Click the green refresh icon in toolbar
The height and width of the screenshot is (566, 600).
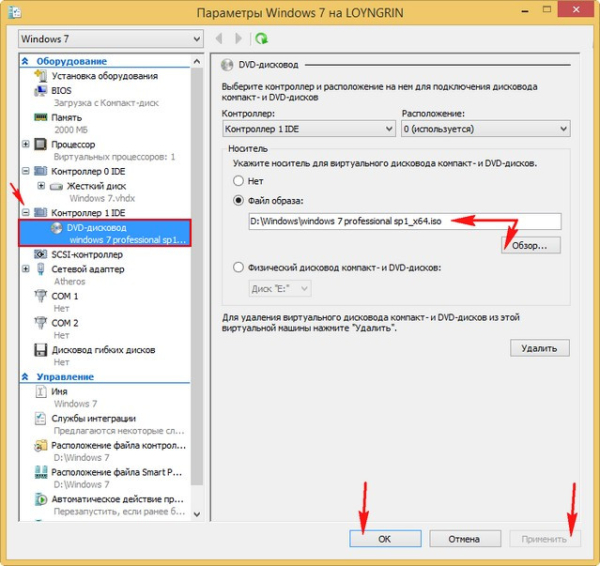click(x=262, y=39)
